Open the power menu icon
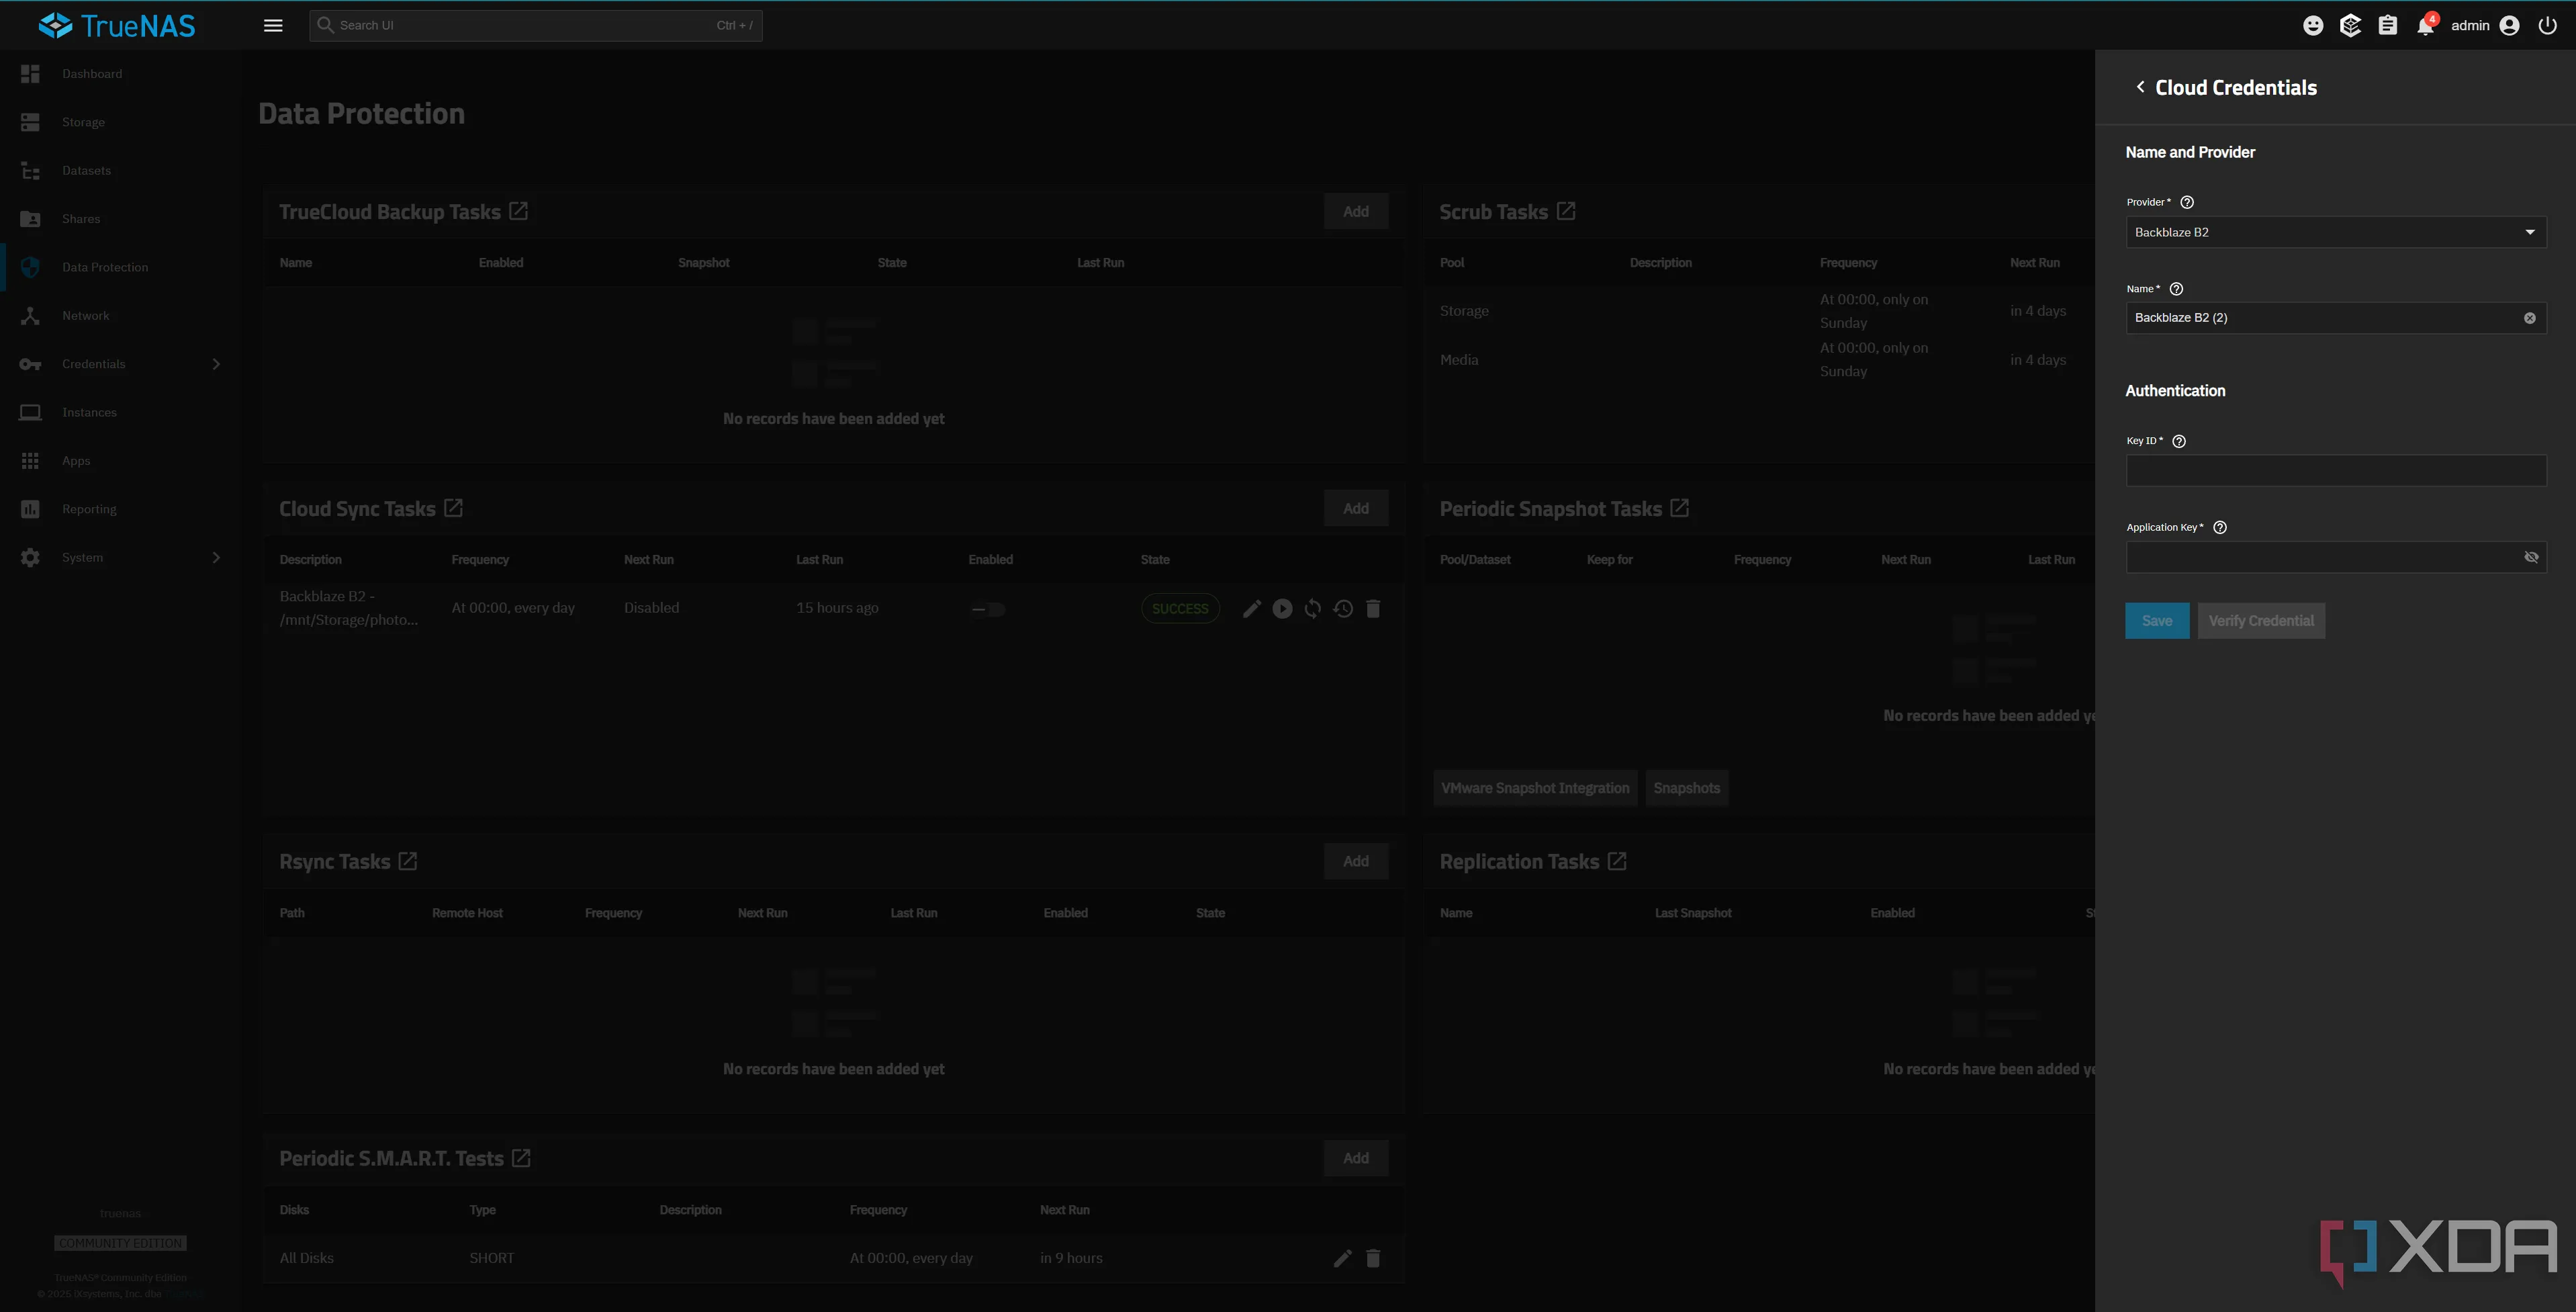The height and width of the screenshot is (1312, 2576). [x=2547, y=26]
